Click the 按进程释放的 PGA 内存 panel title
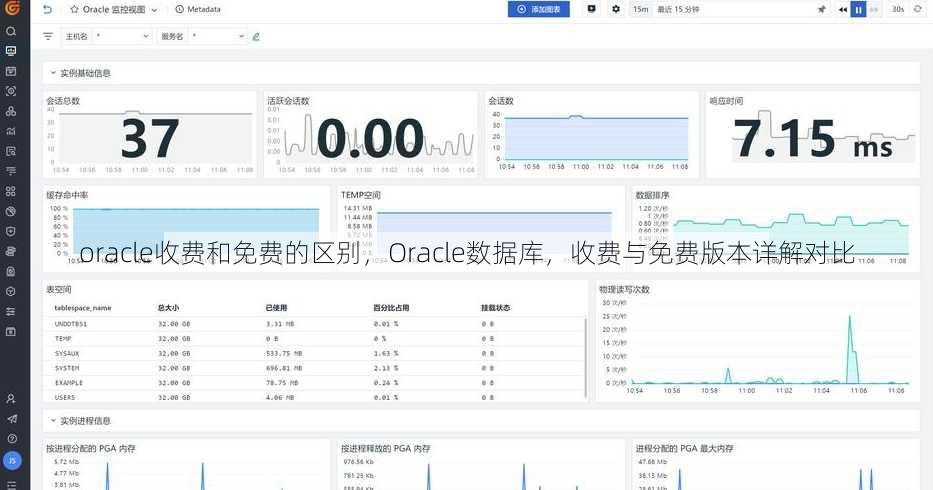 point(386,448)
